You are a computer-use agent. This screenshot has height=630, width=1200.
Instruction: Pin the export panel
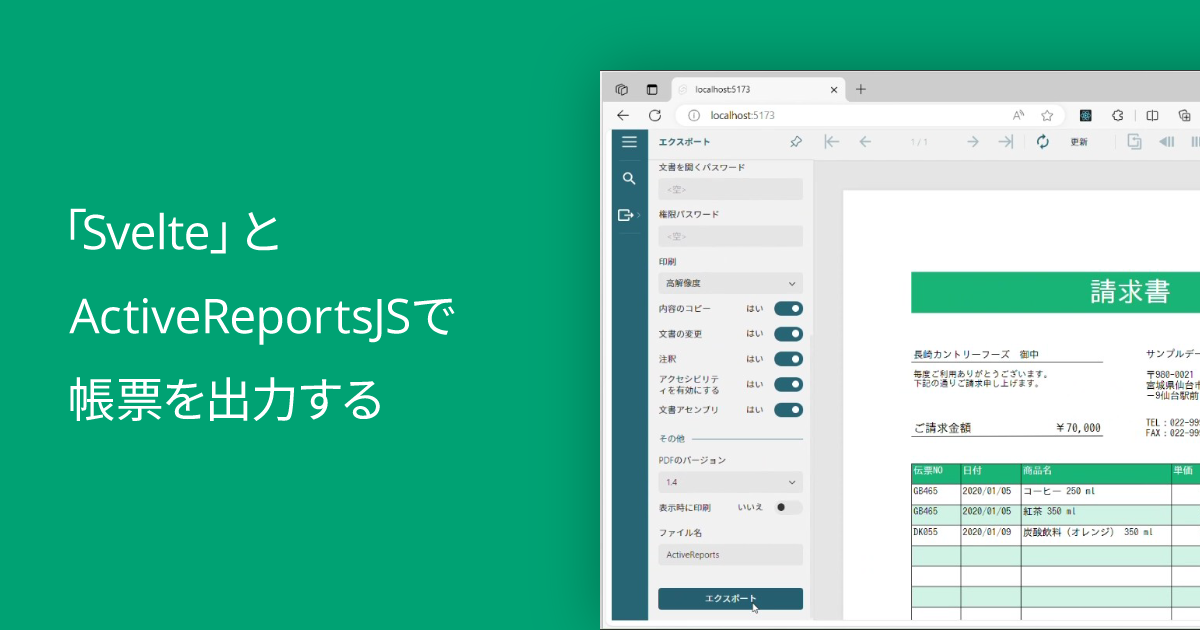pos(796,141)
